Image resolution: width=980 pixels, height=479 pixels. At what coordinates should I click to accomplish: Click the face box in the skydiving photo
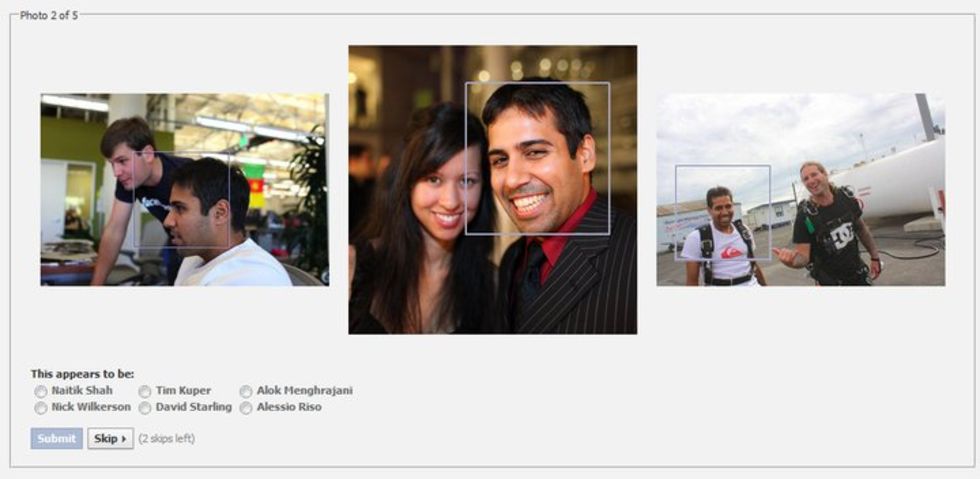click(722, 212)
